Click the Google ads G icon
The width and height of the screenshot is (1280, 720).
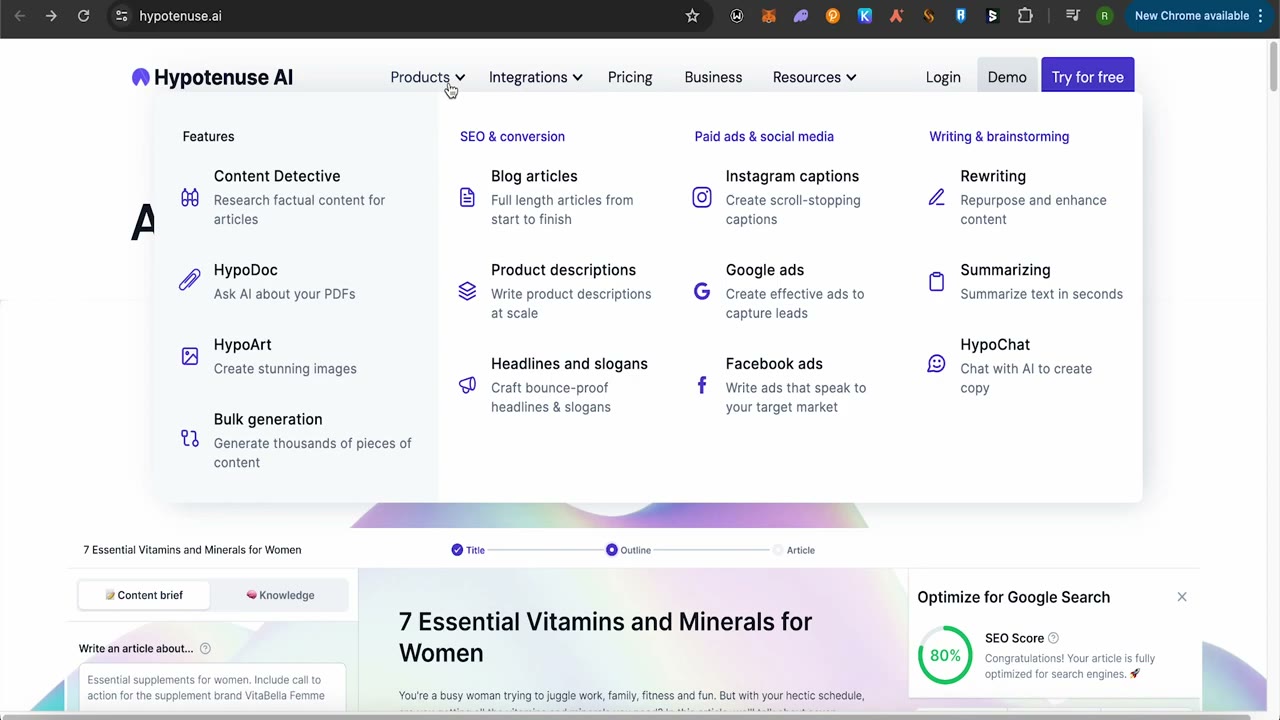click(x=702, y=291)
